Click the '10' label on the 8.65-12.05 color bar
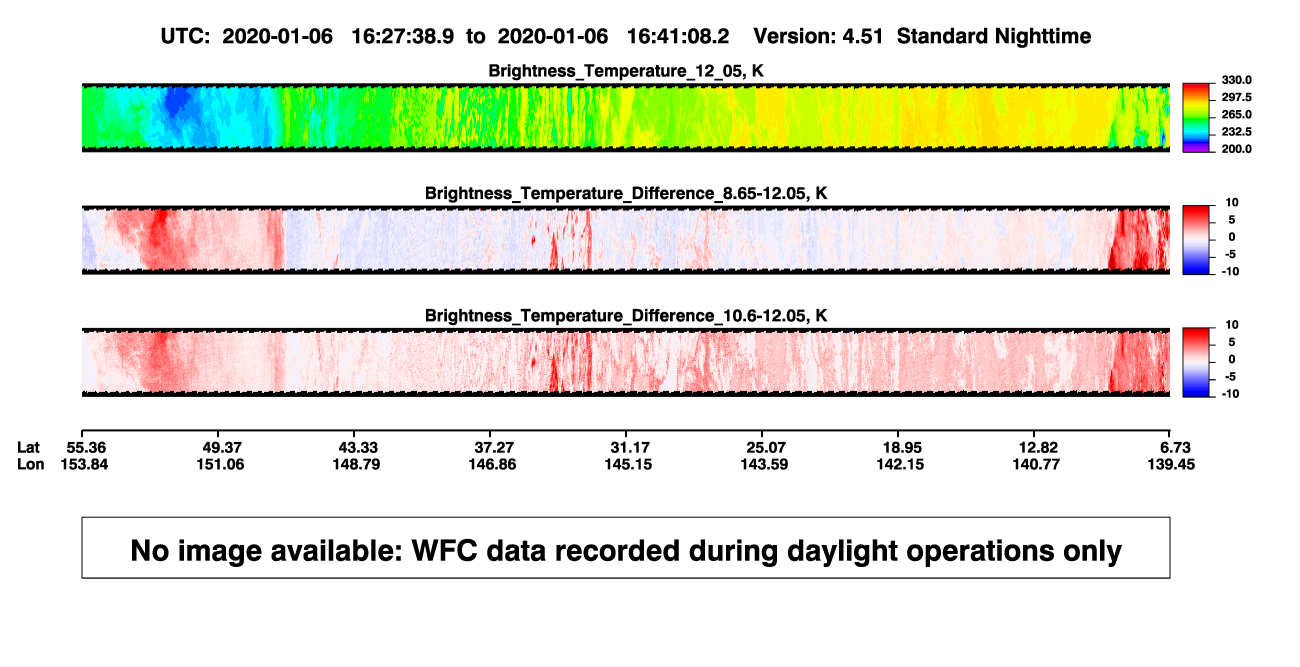The image size is (1300, 667). [x=1232, y=202]
